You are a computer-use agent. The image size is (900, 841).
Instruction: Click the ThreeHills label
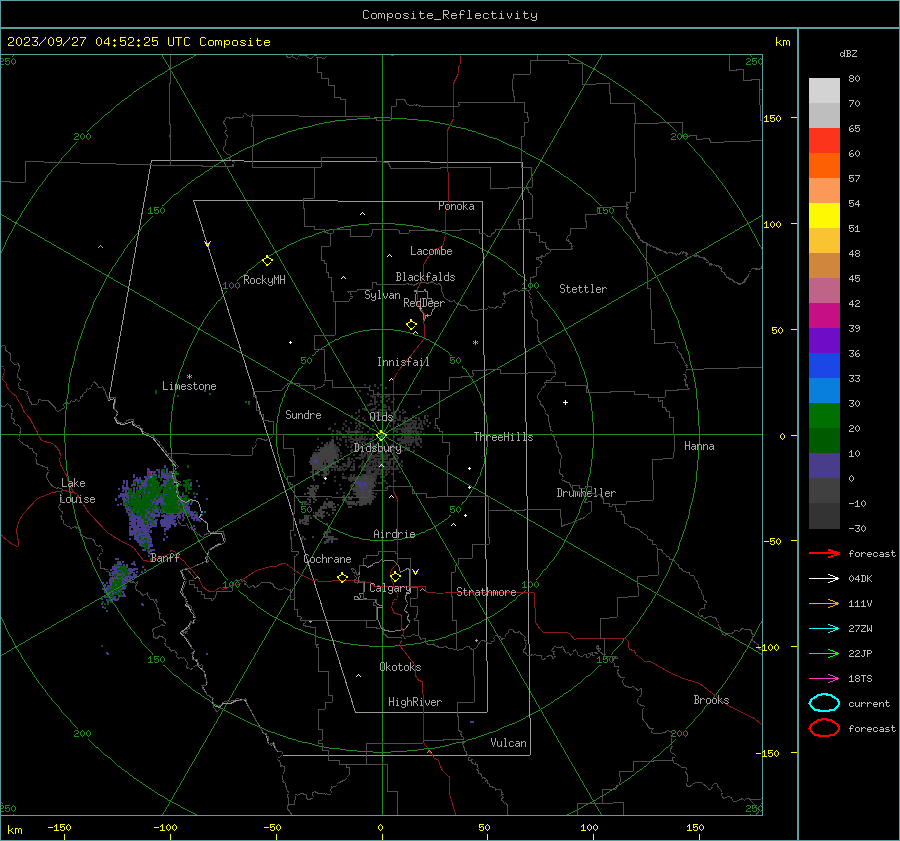[x=503, y=437]
